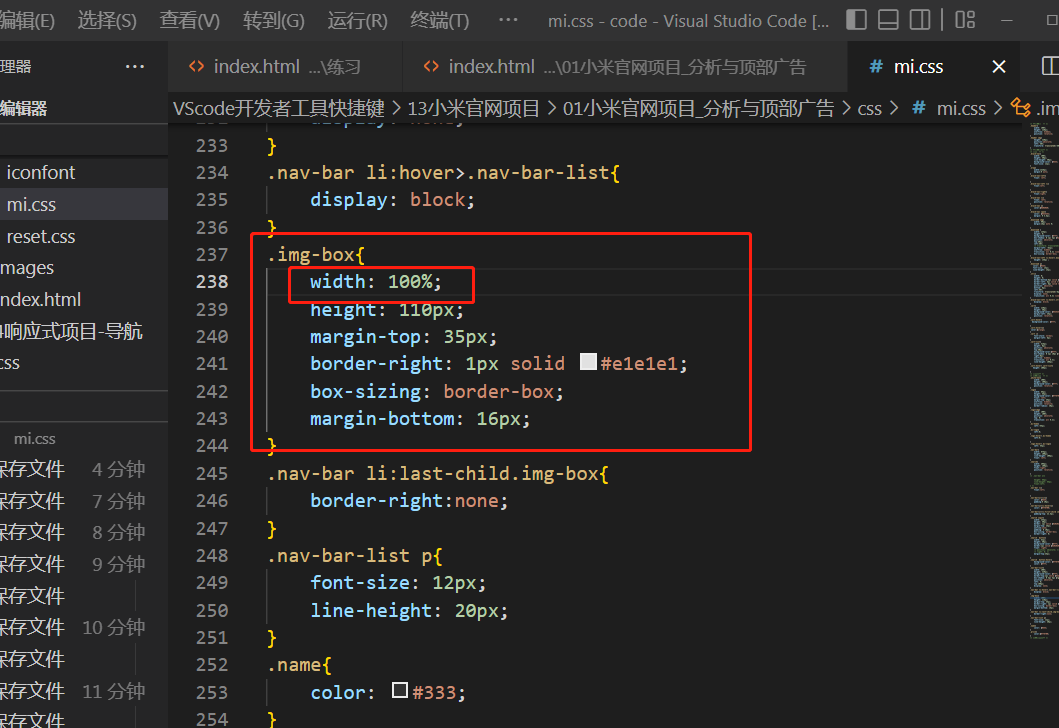Open breadcrumb VScode开发者工具快捷键
The height and width of the screenshot is (728, 1059).
click(279, 108)
